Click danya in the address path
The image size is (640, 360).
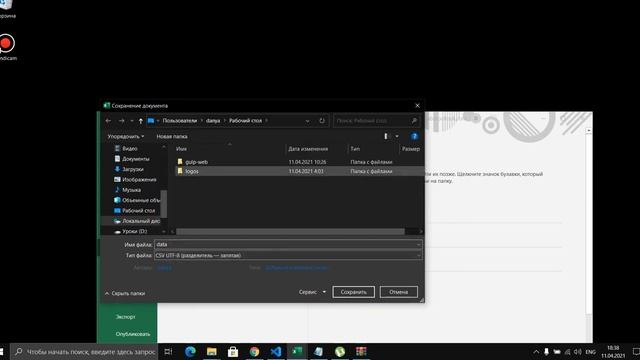click(x=213, y=121)
